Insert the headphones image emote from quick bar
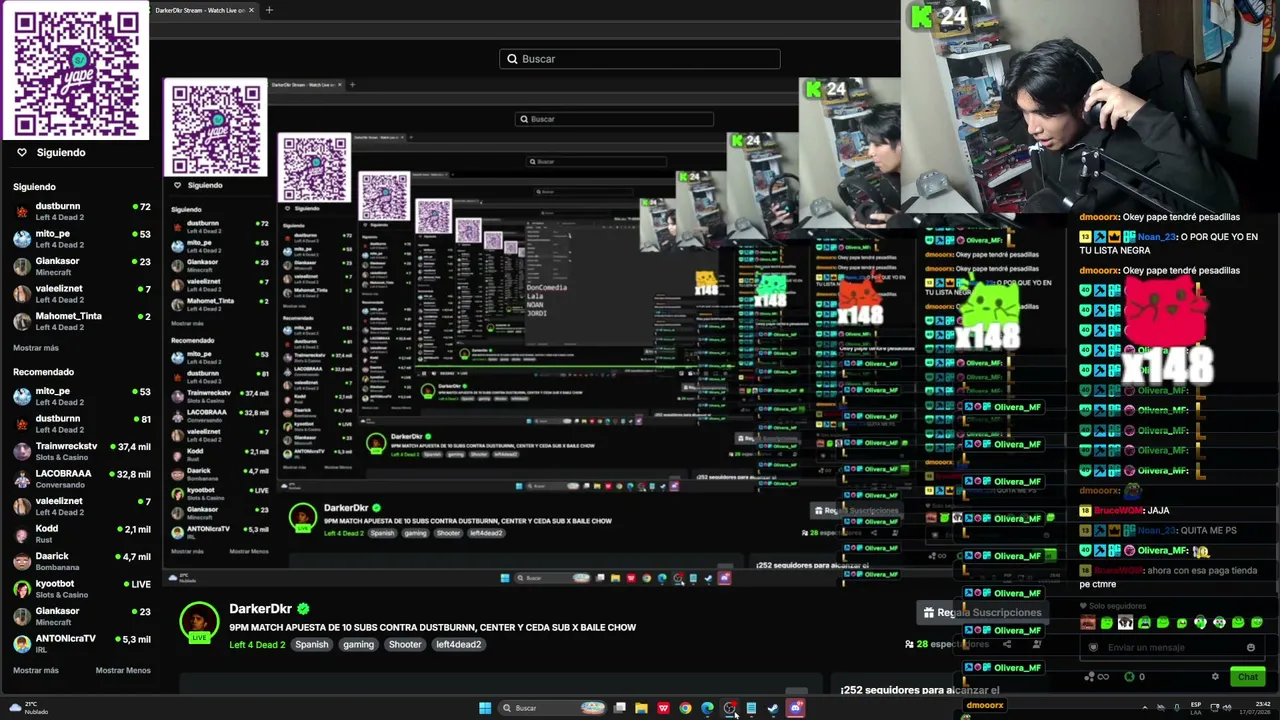 1125,623
